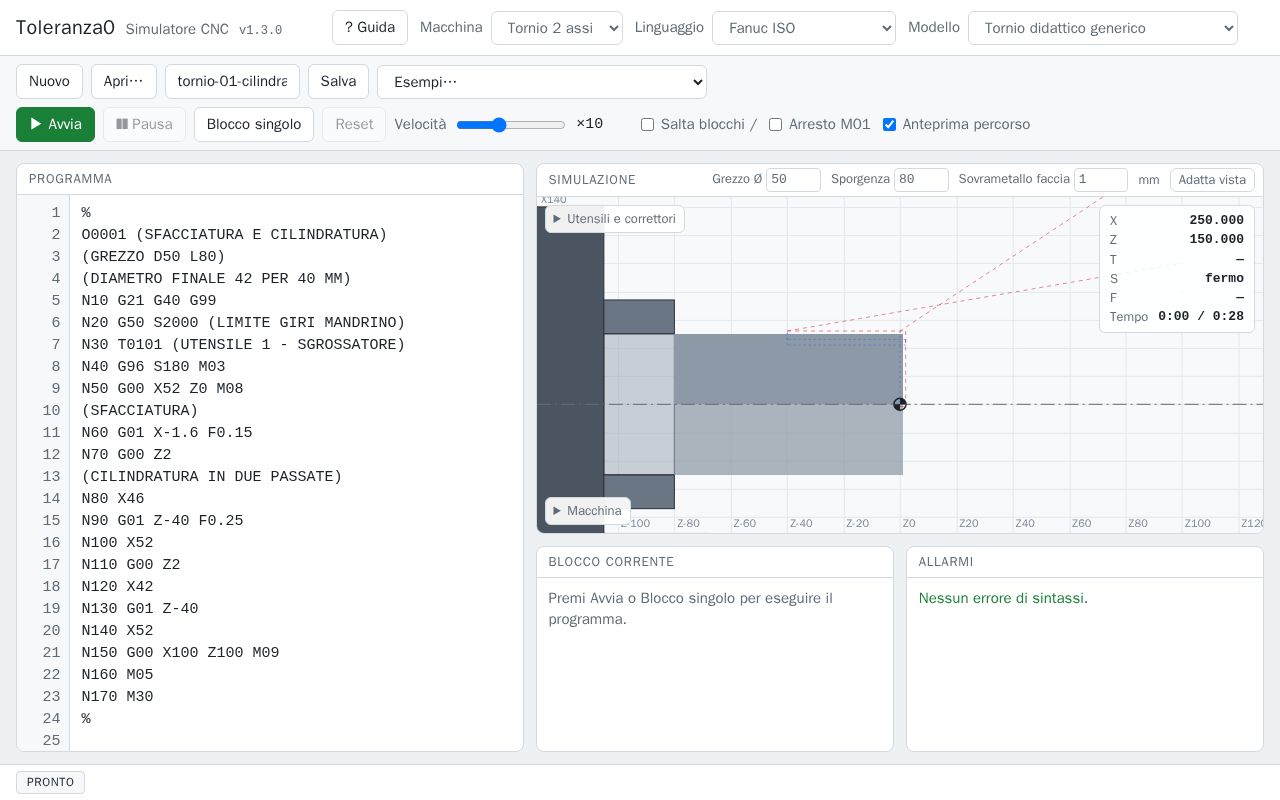Viewport: 1280px width, 800px height.
Task: Click the O0001 program header line
Action: (x=234, y=235)
